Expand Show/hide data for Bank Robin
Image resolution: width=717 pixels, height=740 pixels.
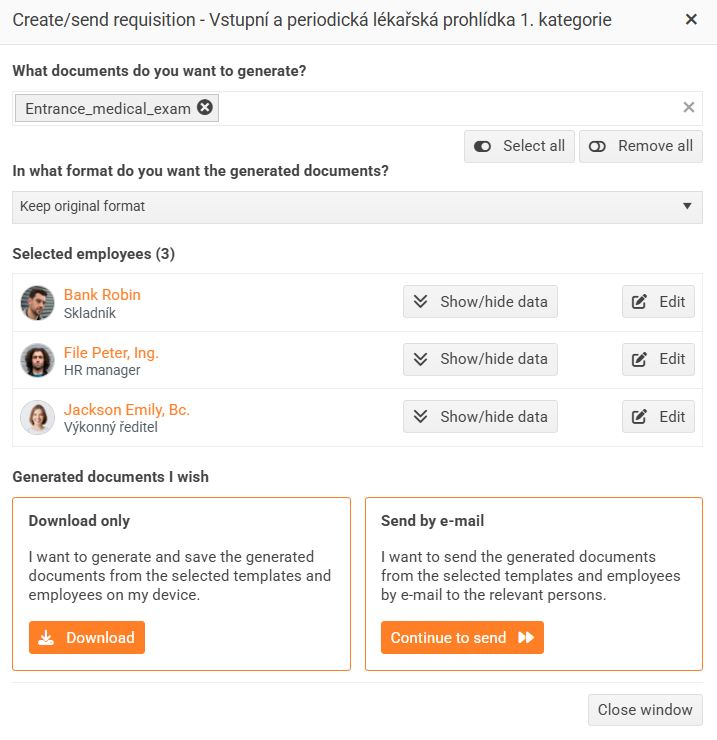click(x=480, y=302)
